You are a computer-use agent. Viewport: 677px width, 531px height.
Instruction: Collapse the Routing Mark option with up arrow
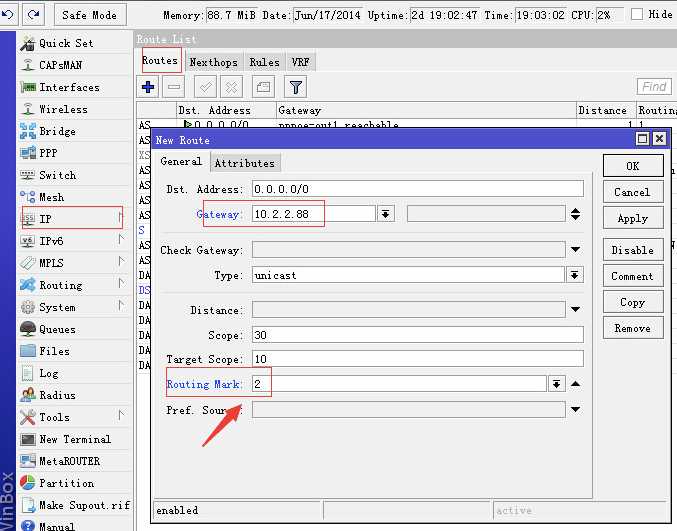(576, 384)
